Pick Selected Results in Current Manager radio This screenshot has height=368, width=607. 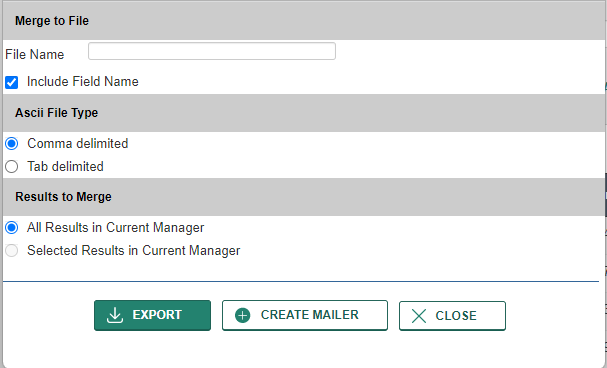(x=12, y=250)
